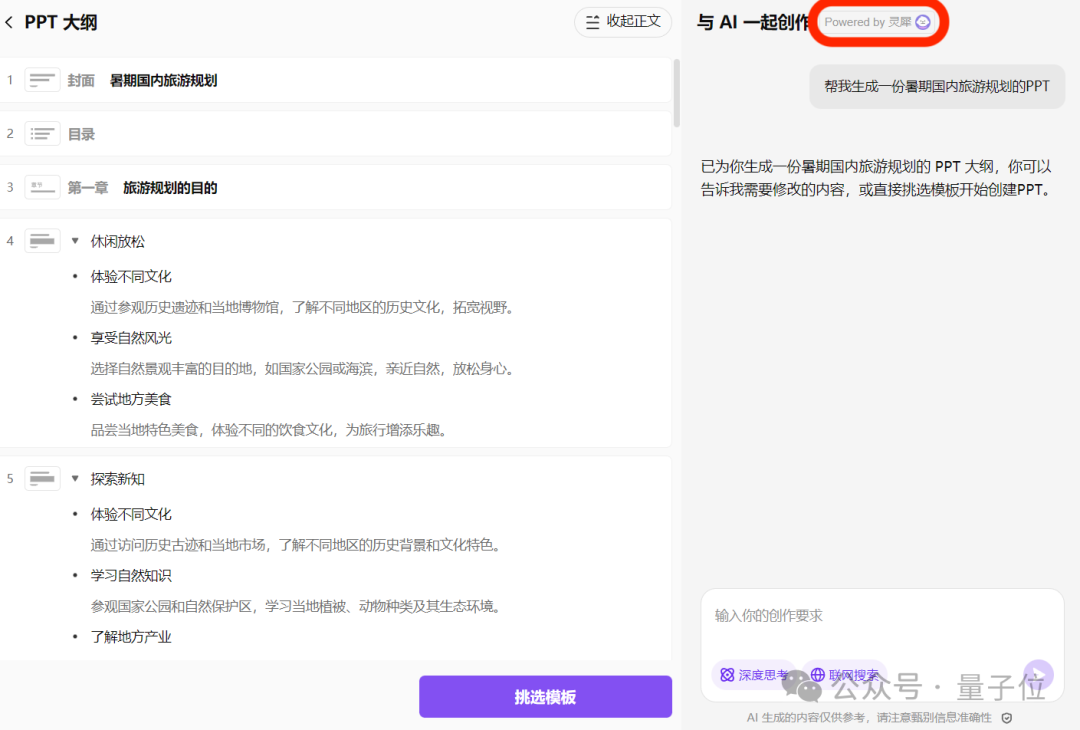1080x730 pixels.
Task: Click the user message bubble 帮我生成暑期旅游PPT
Action: click(936, 87)
